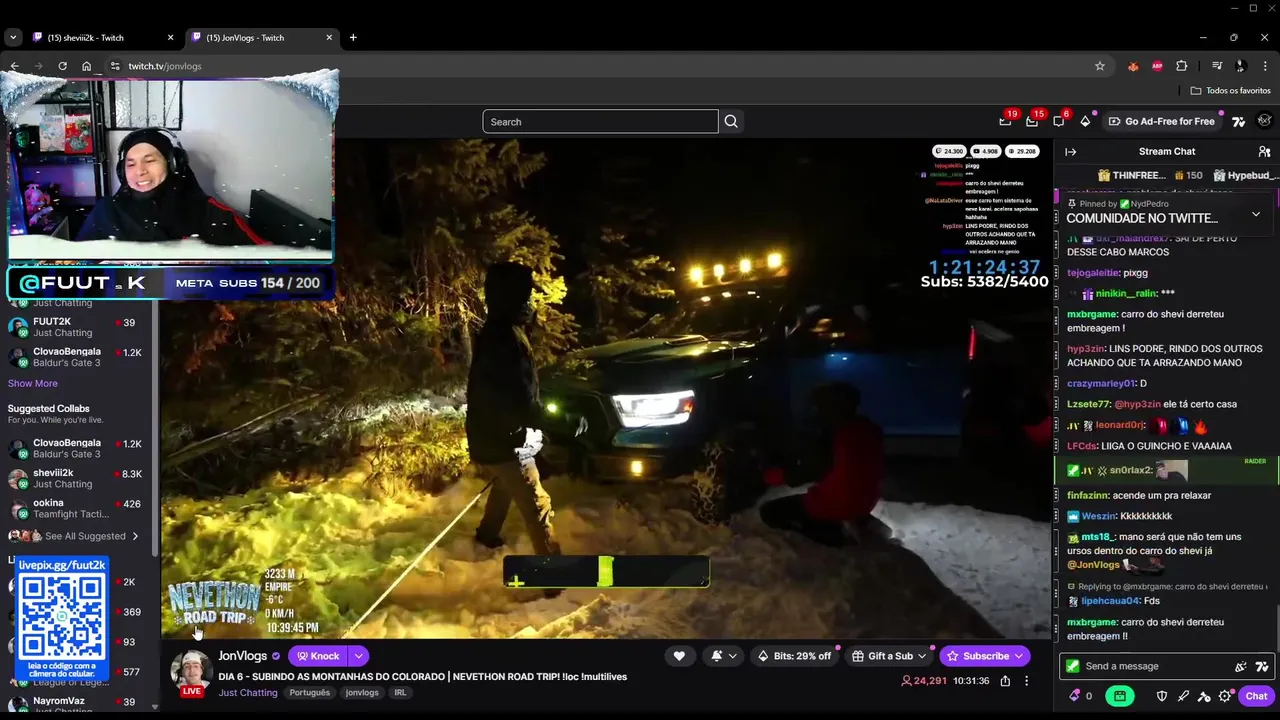Open the dropdown arrow beside Knock

click(358, 656)
